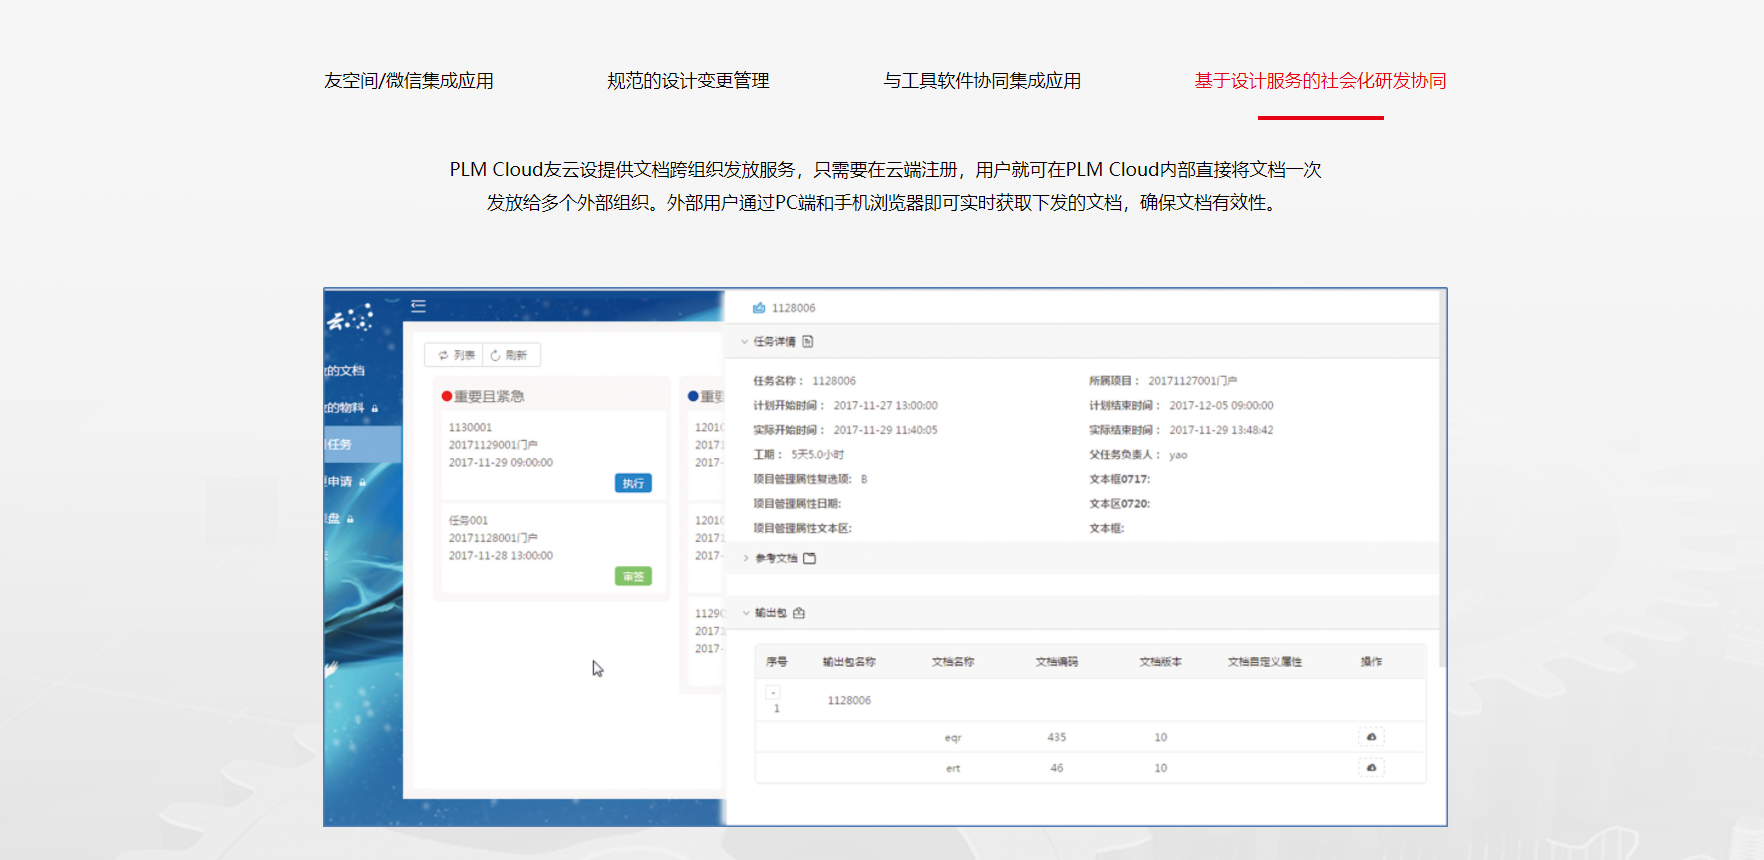
Task: Click the date 2017-11-29 09:00:00 on the task card
Action: (500, 463)
